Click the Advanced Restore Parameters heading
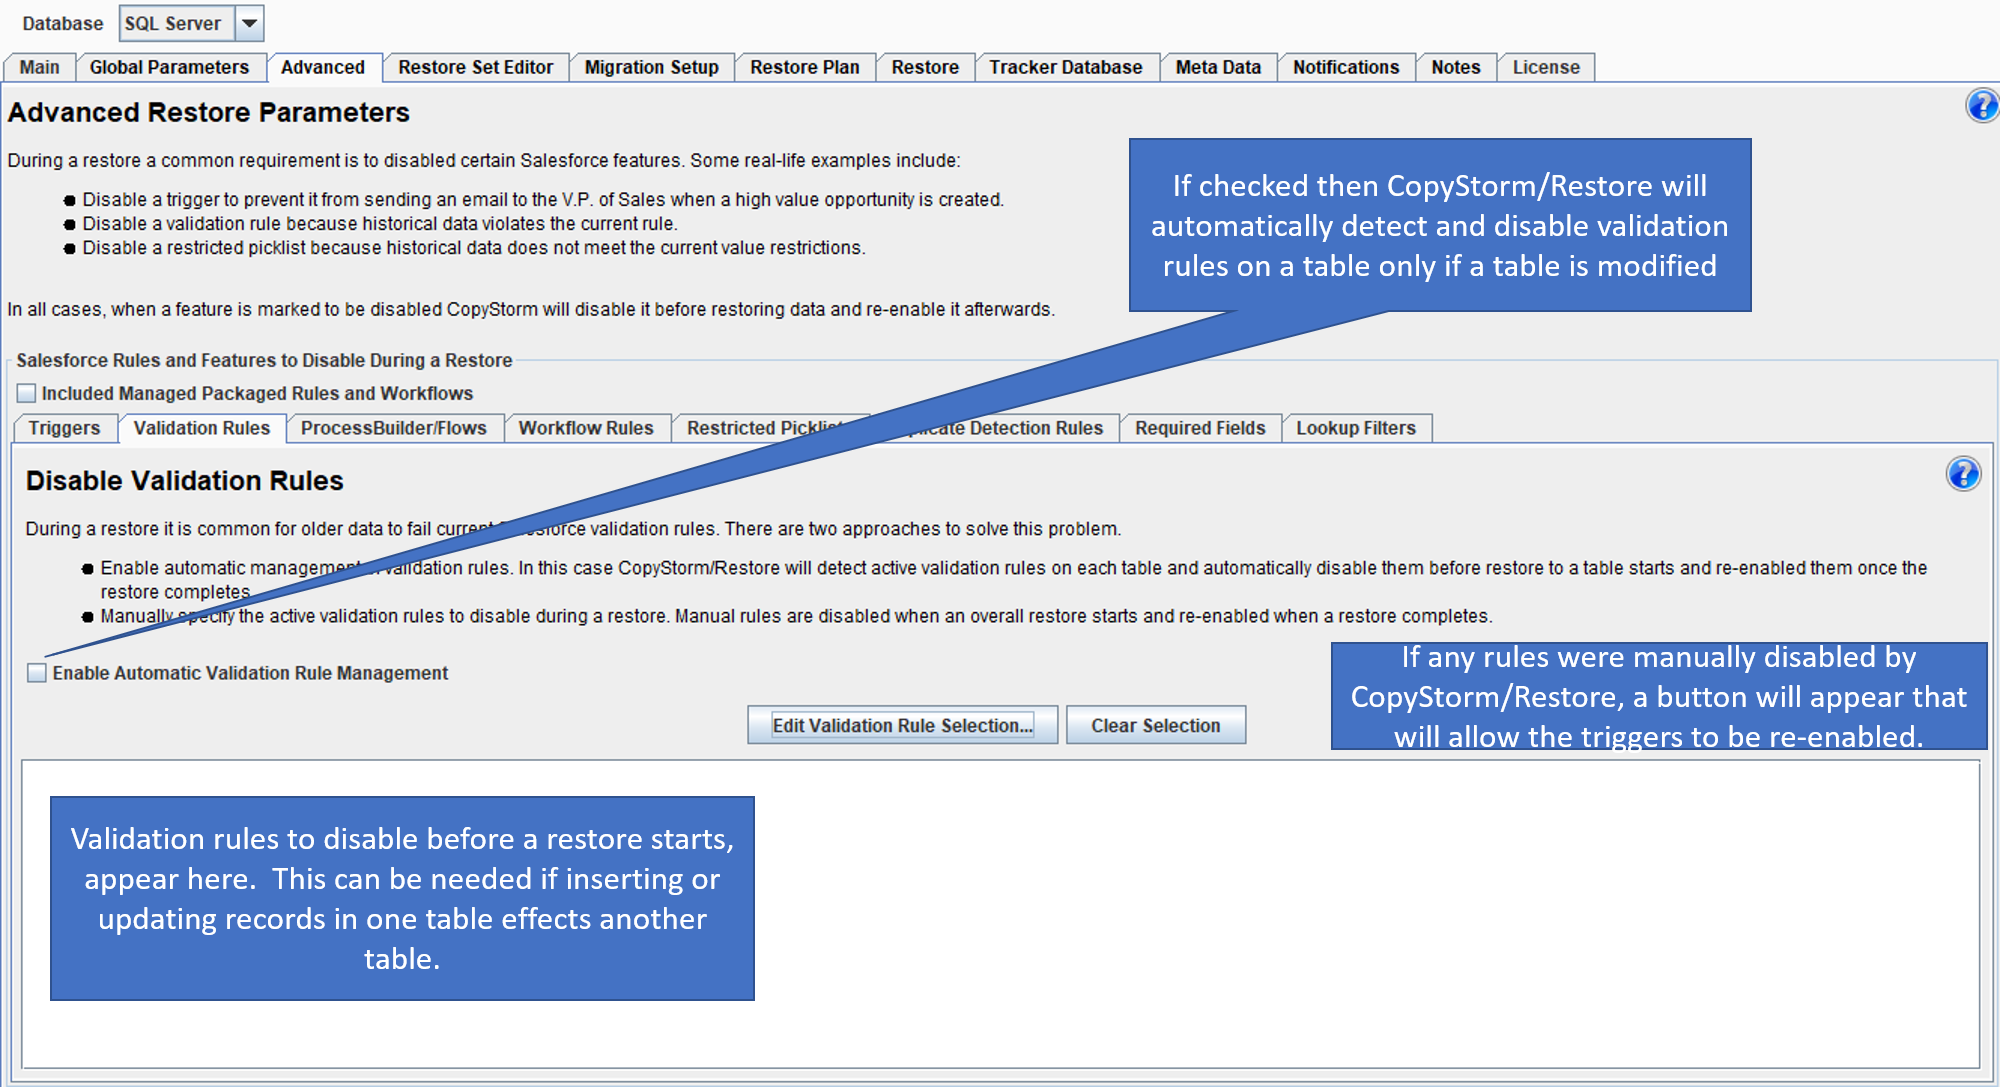The image size is (2000, 1087). pos(209,112)
